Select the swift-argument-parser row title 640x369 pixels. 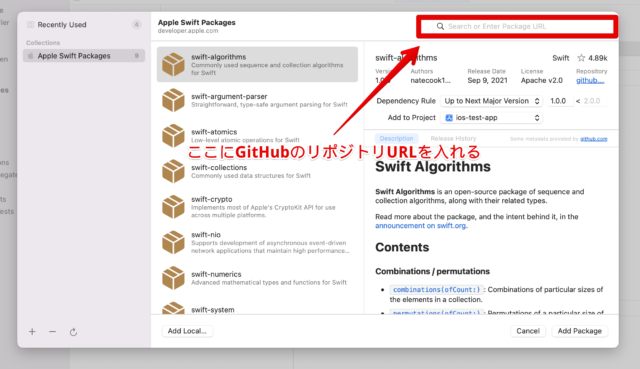point(229,96)
